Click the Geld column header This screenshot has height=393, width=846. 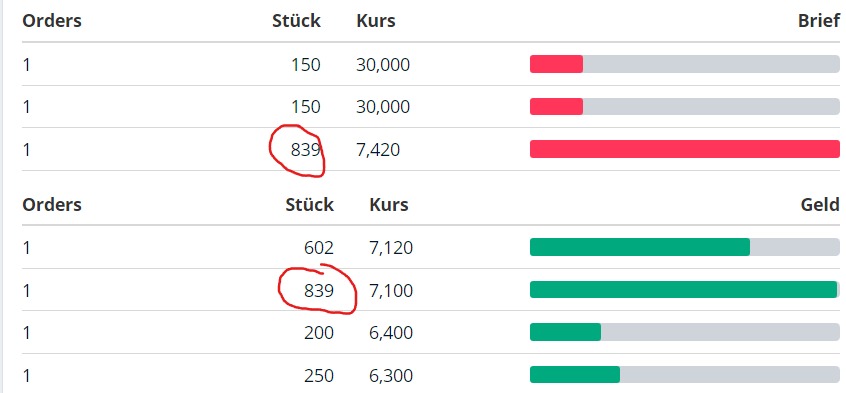click(820, 205)
